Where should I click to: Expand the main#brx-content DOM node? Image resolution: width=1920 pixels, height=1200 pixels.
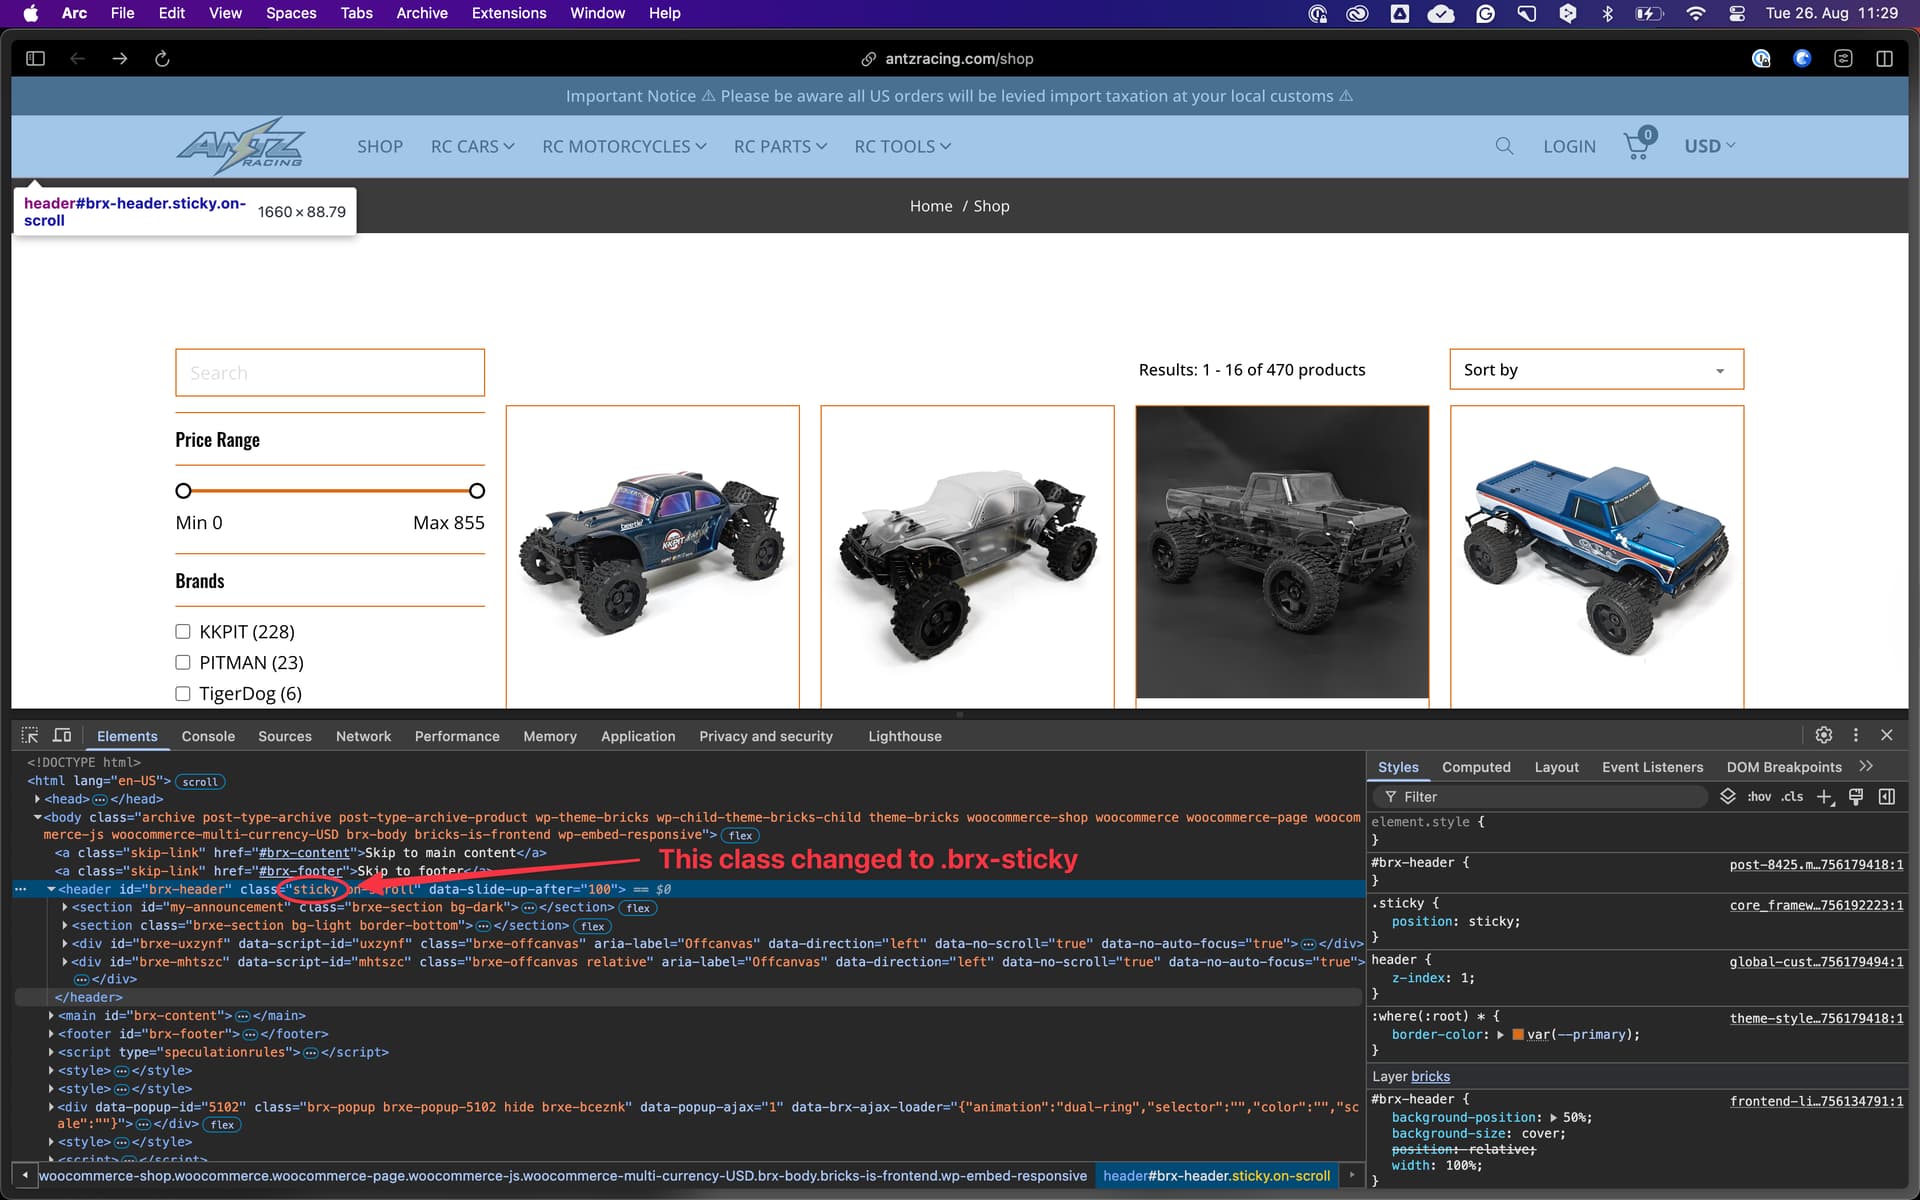tap(51, 1016)
